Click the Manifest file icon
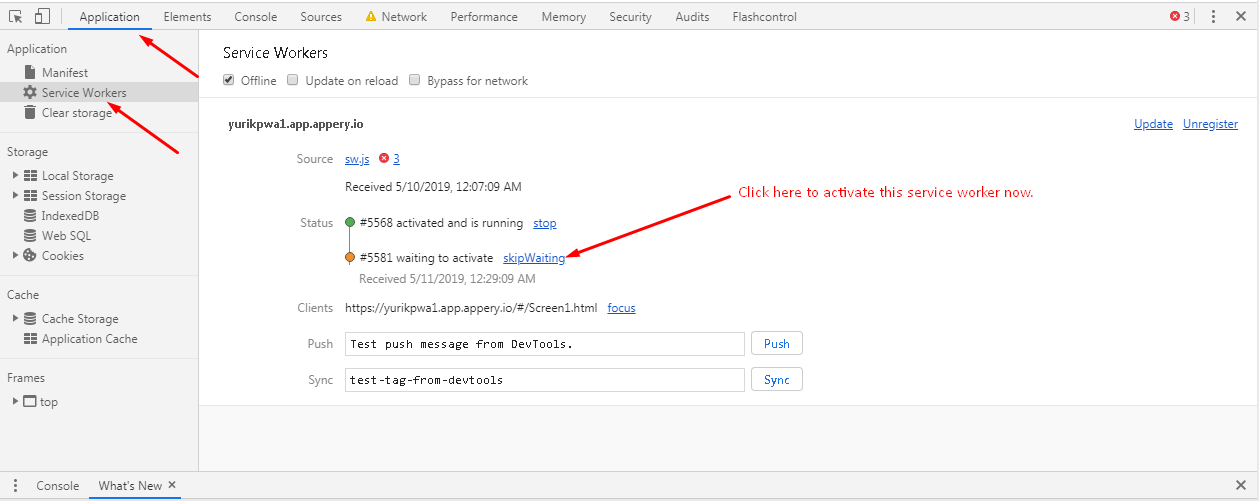This screenshot has width=1259, height=501. point(30,72)
